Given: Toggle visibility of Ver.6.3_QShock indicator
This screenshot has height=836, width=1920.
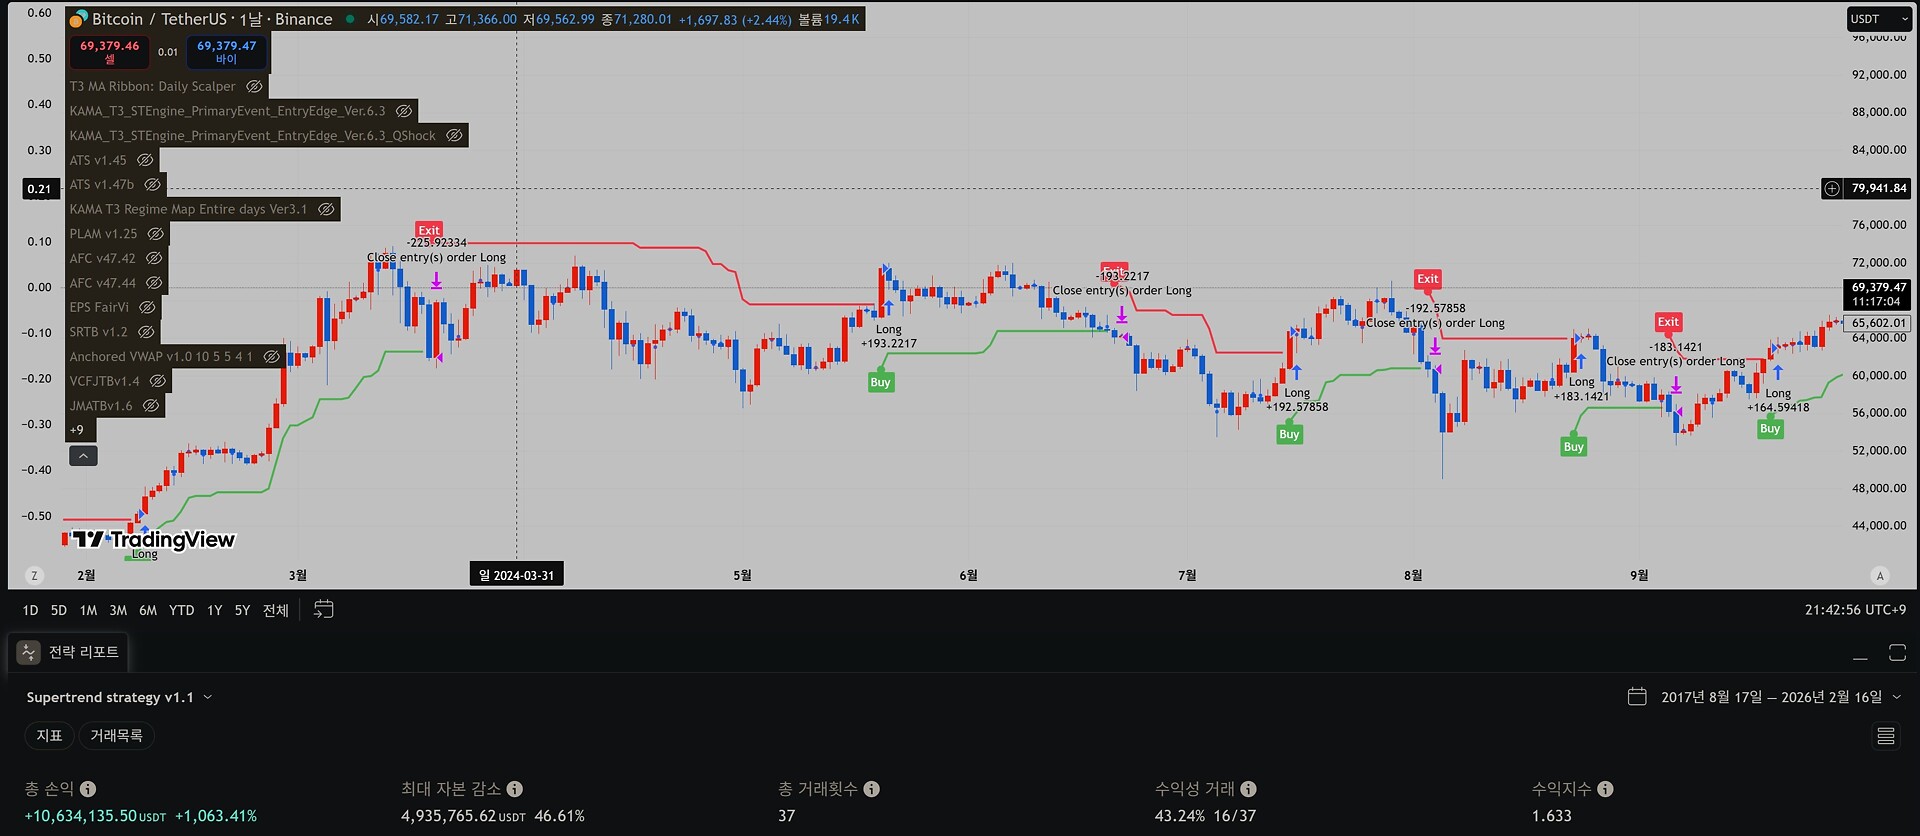Looking at the screenshot, I should tap(454, 135).
